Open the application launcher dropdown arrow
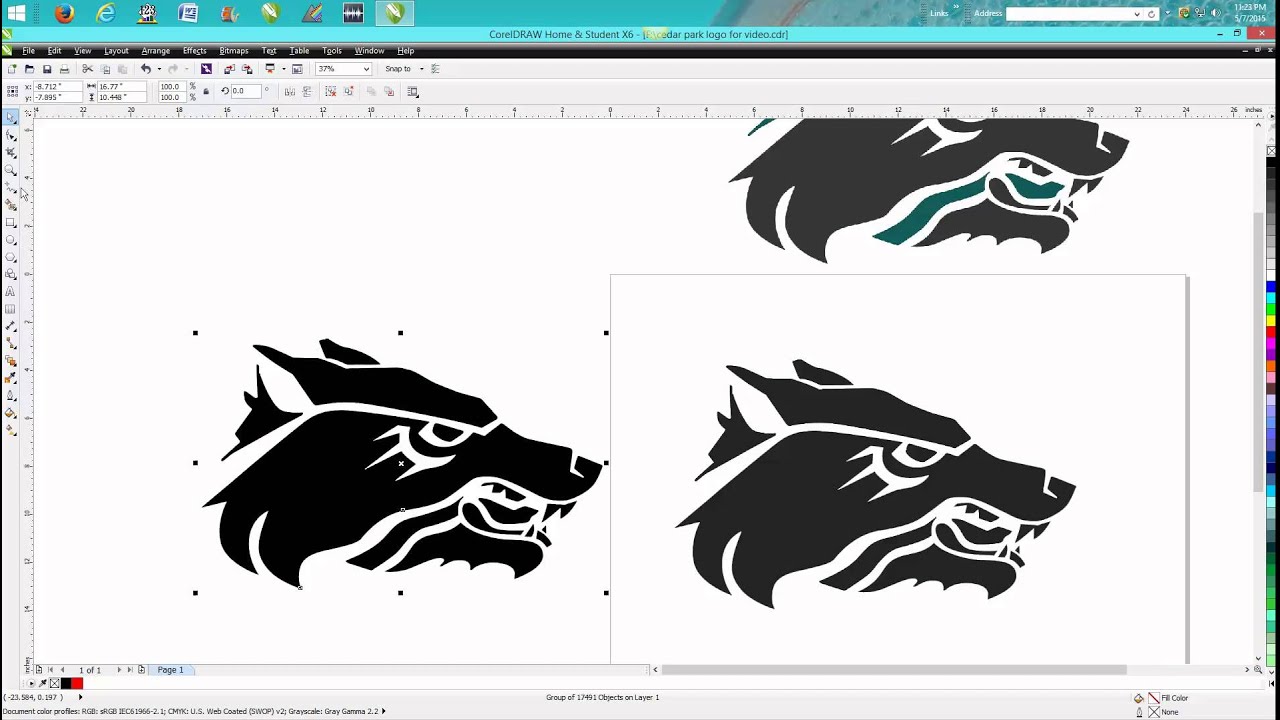The width and height of the screenshot is (1280, 720). pos(283,69)
